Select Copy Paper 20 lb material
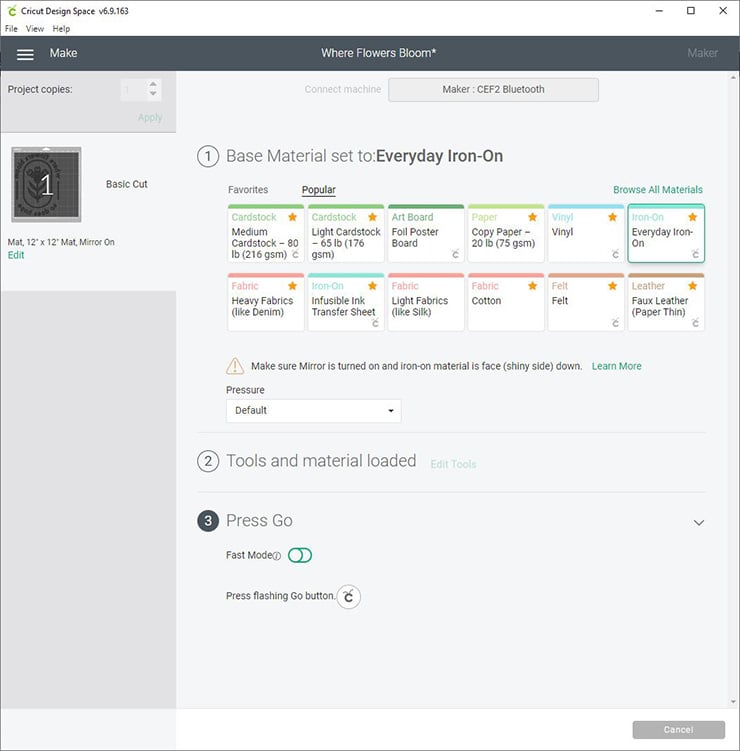This screenshot has height=751, width=740. click(x=506, y=234)
